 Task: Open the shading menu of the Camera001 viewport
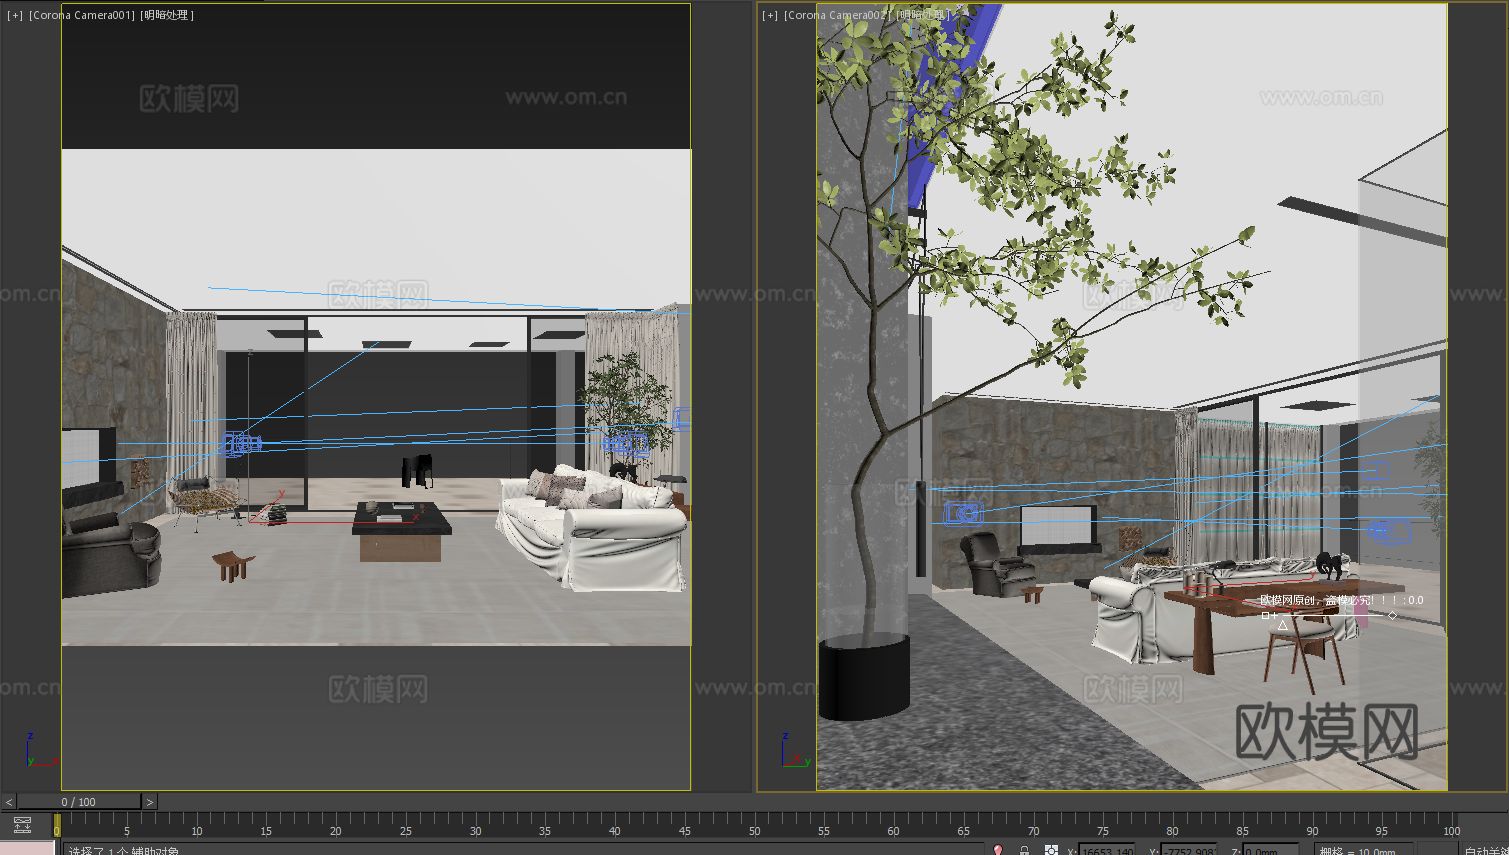(167, 15)
